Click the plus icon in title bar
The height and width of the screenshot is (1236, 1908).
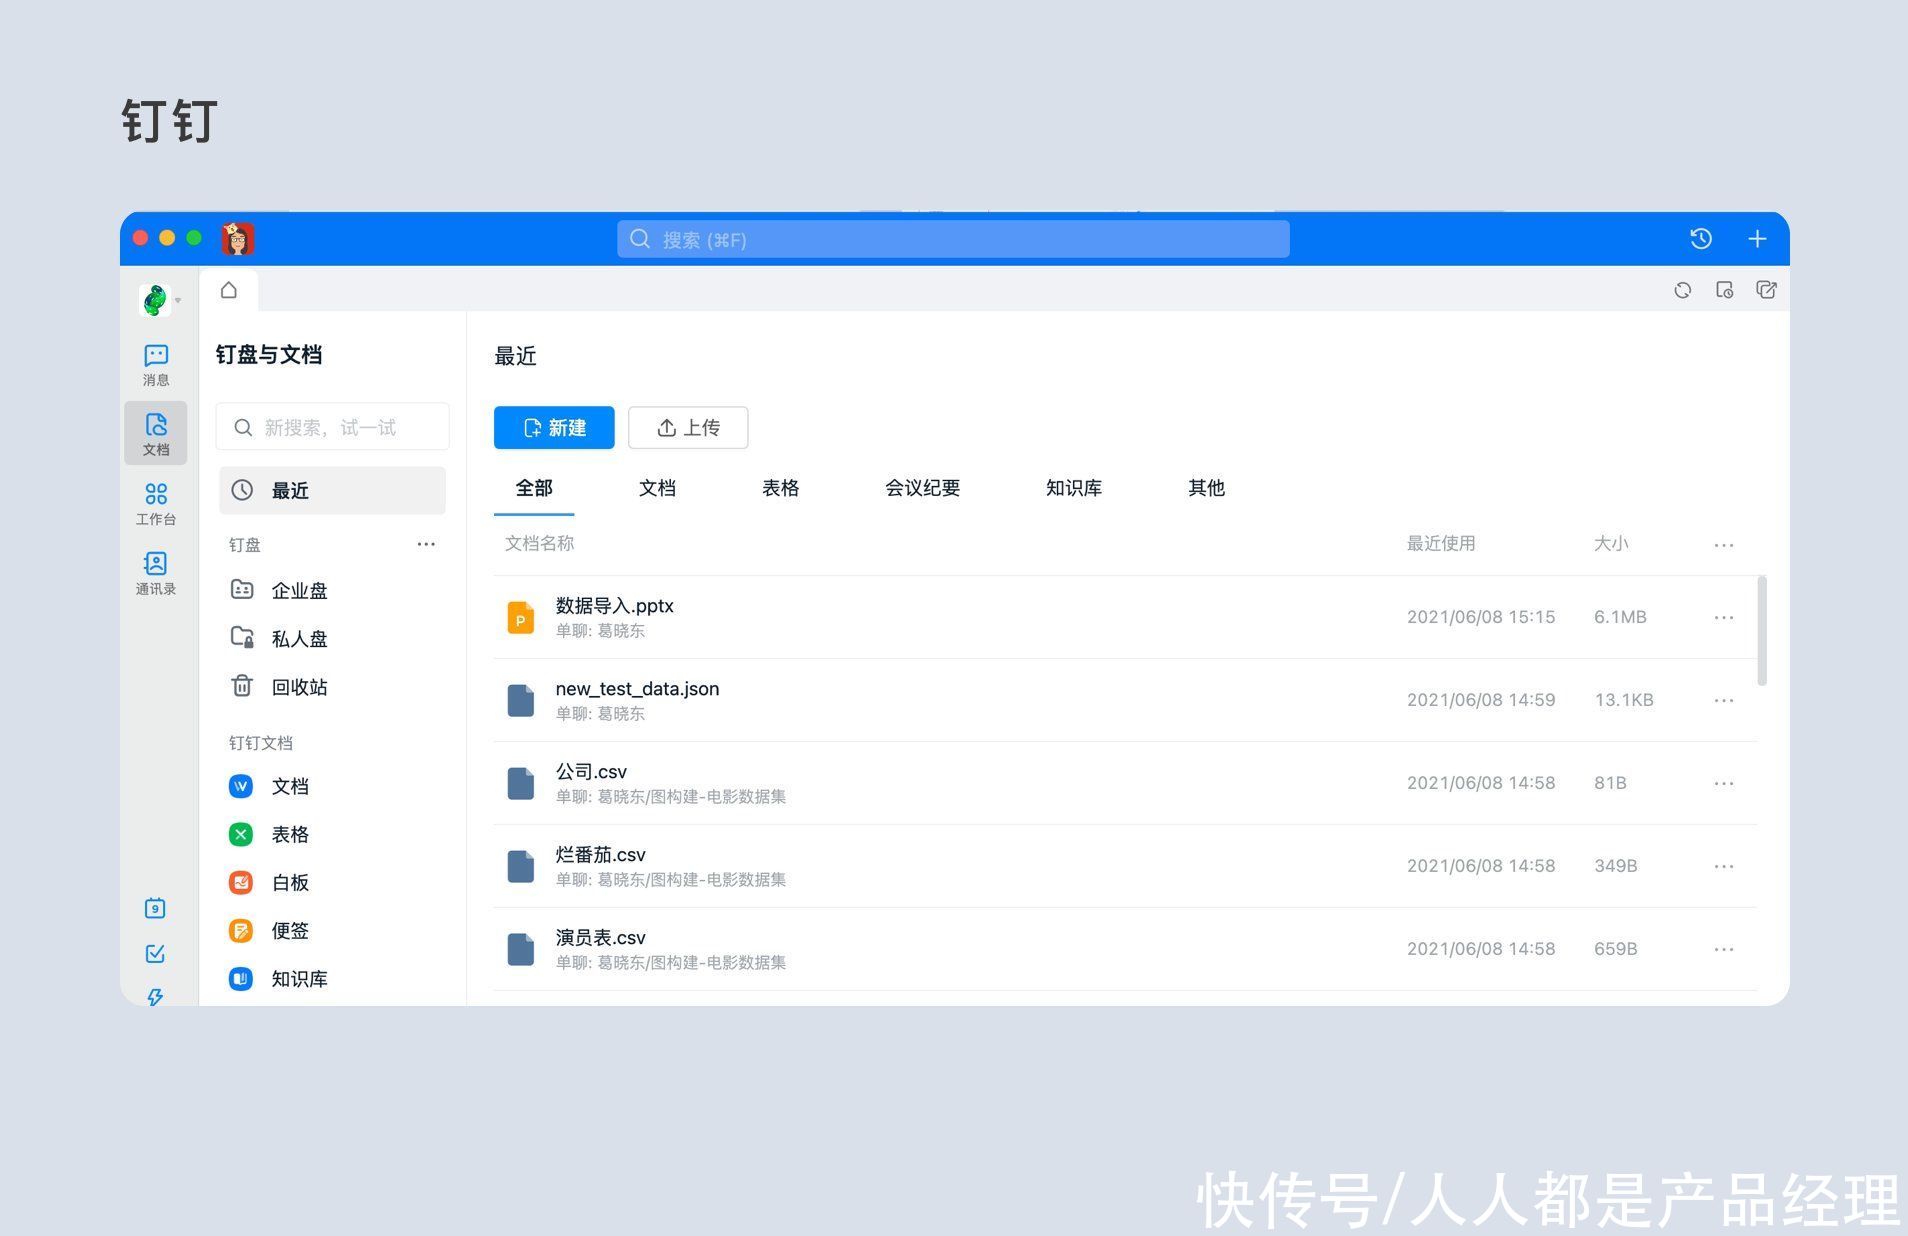pos(1757,239)
